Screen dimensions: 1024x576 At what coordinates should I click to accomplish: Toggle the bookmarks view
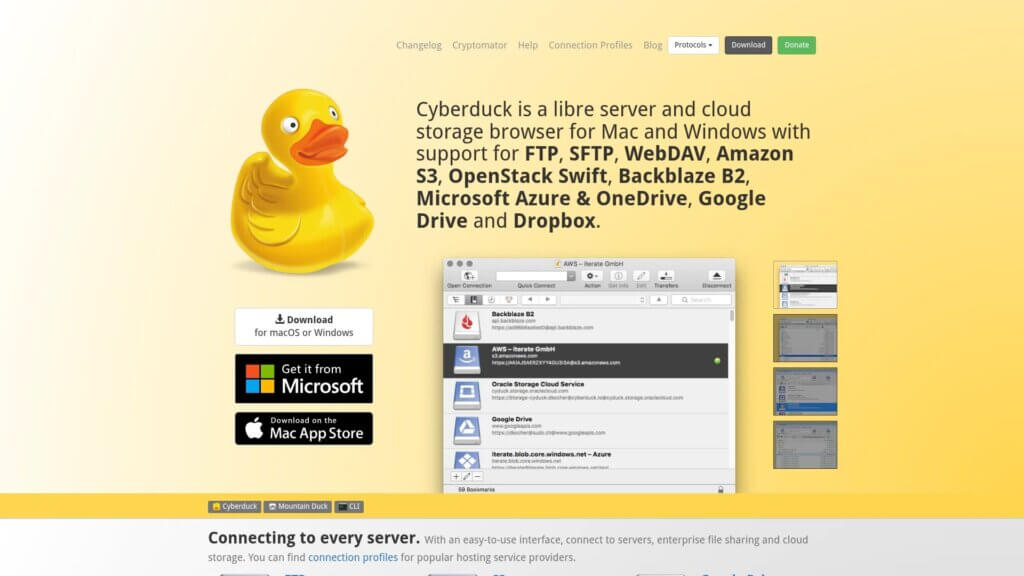[x=473, y=299]
